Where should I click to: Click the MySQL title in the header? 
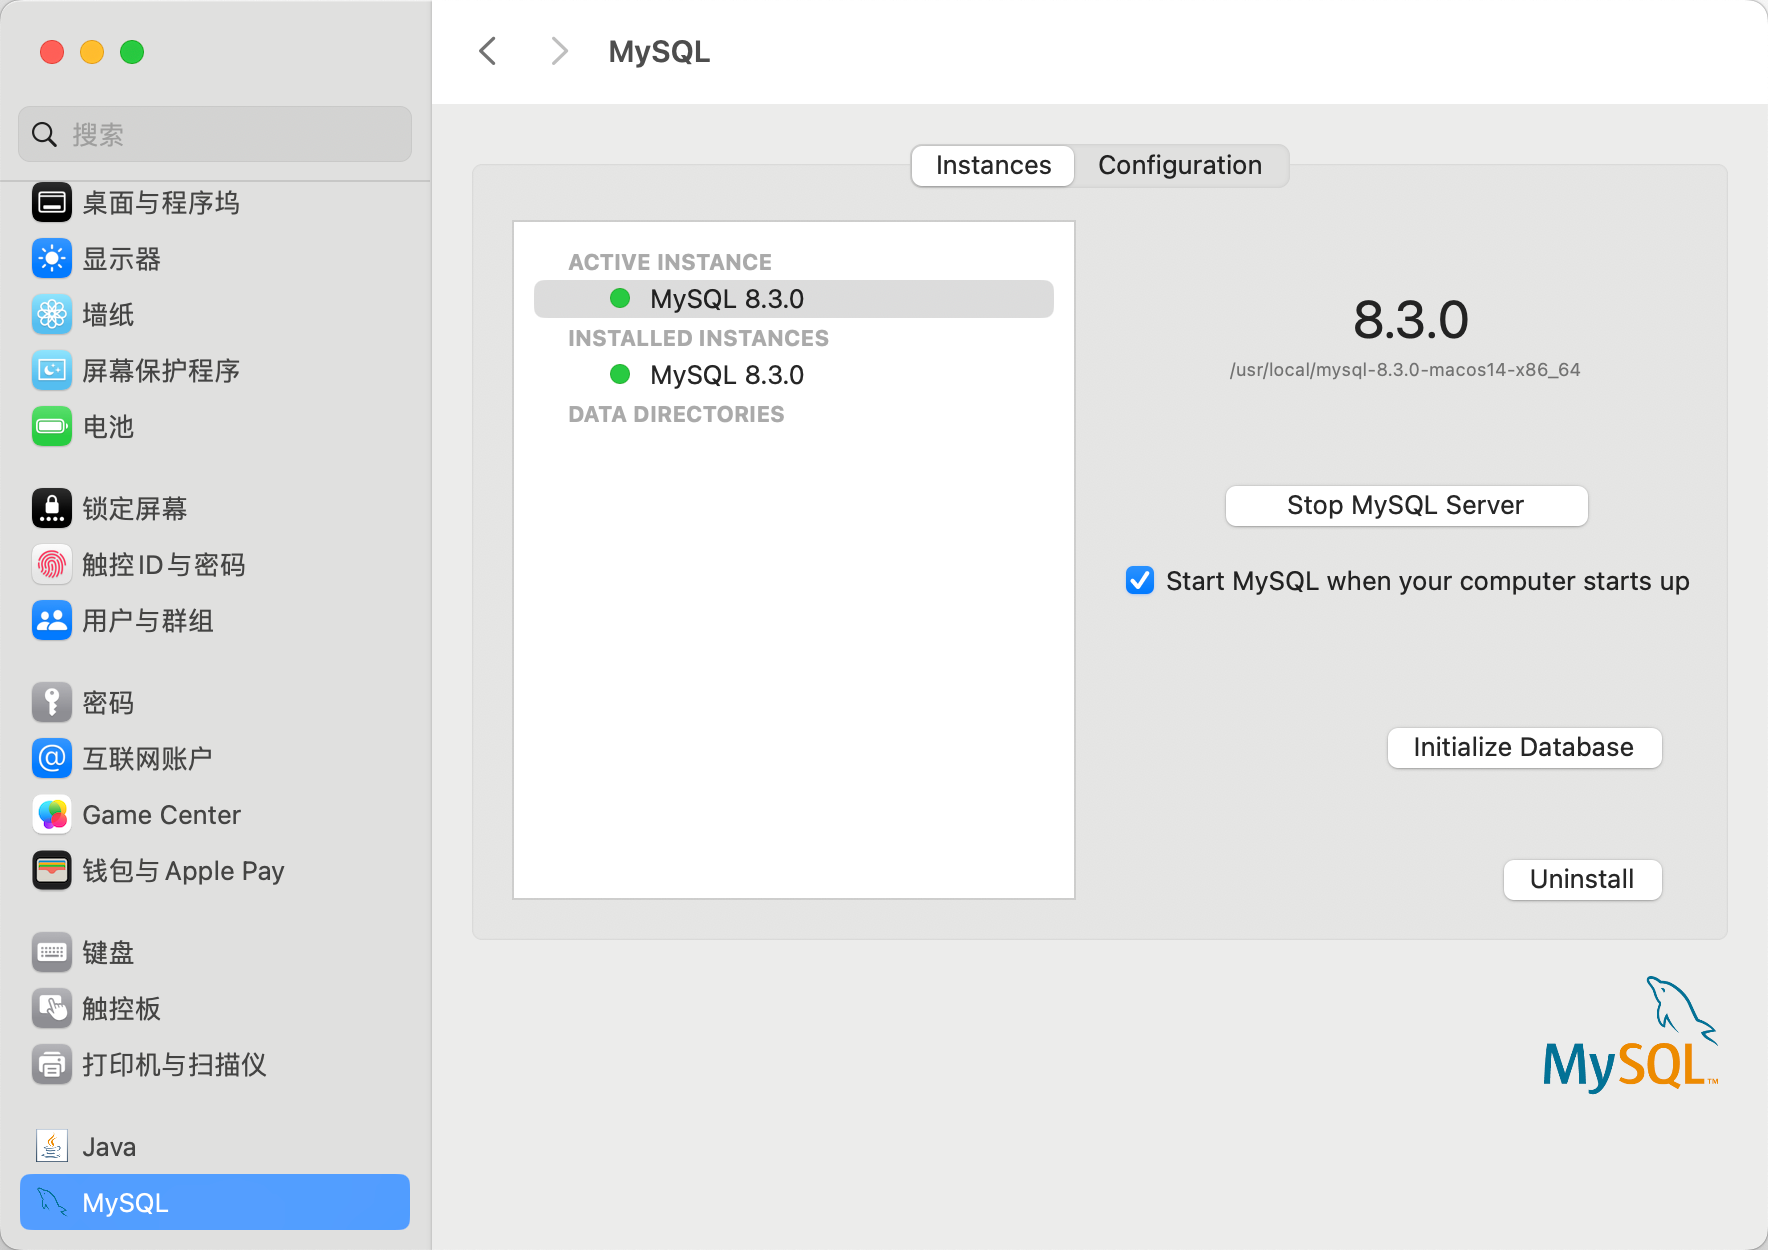coord(659,52)
